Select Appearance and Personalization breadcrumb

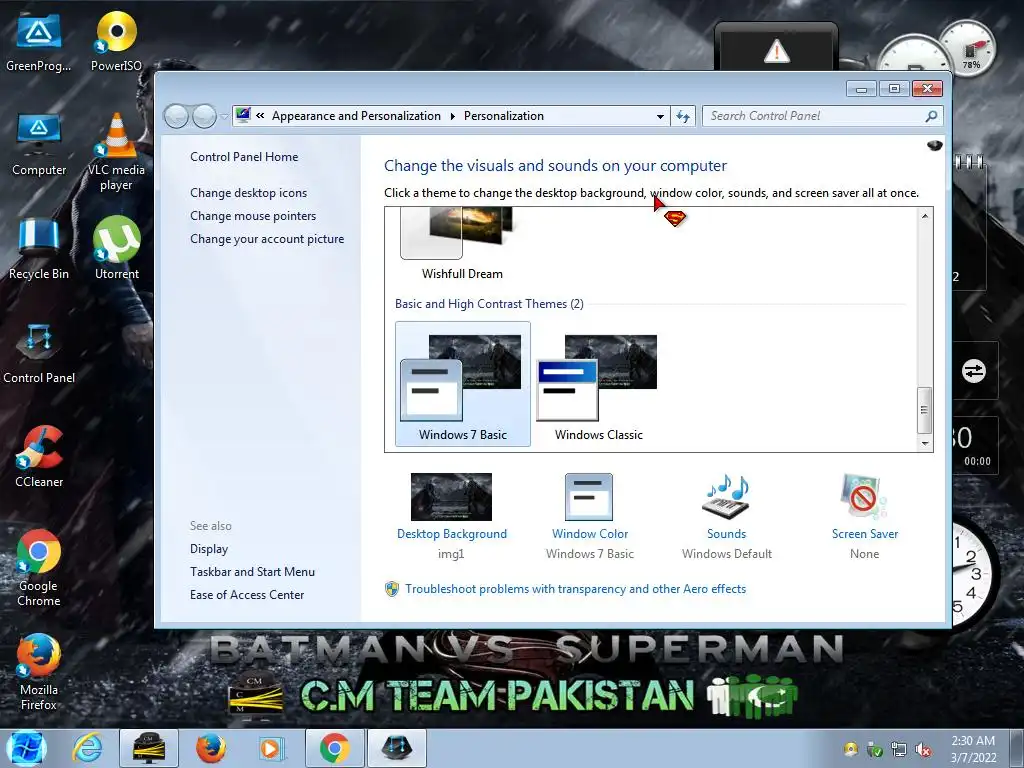click(x=356, y=116)
